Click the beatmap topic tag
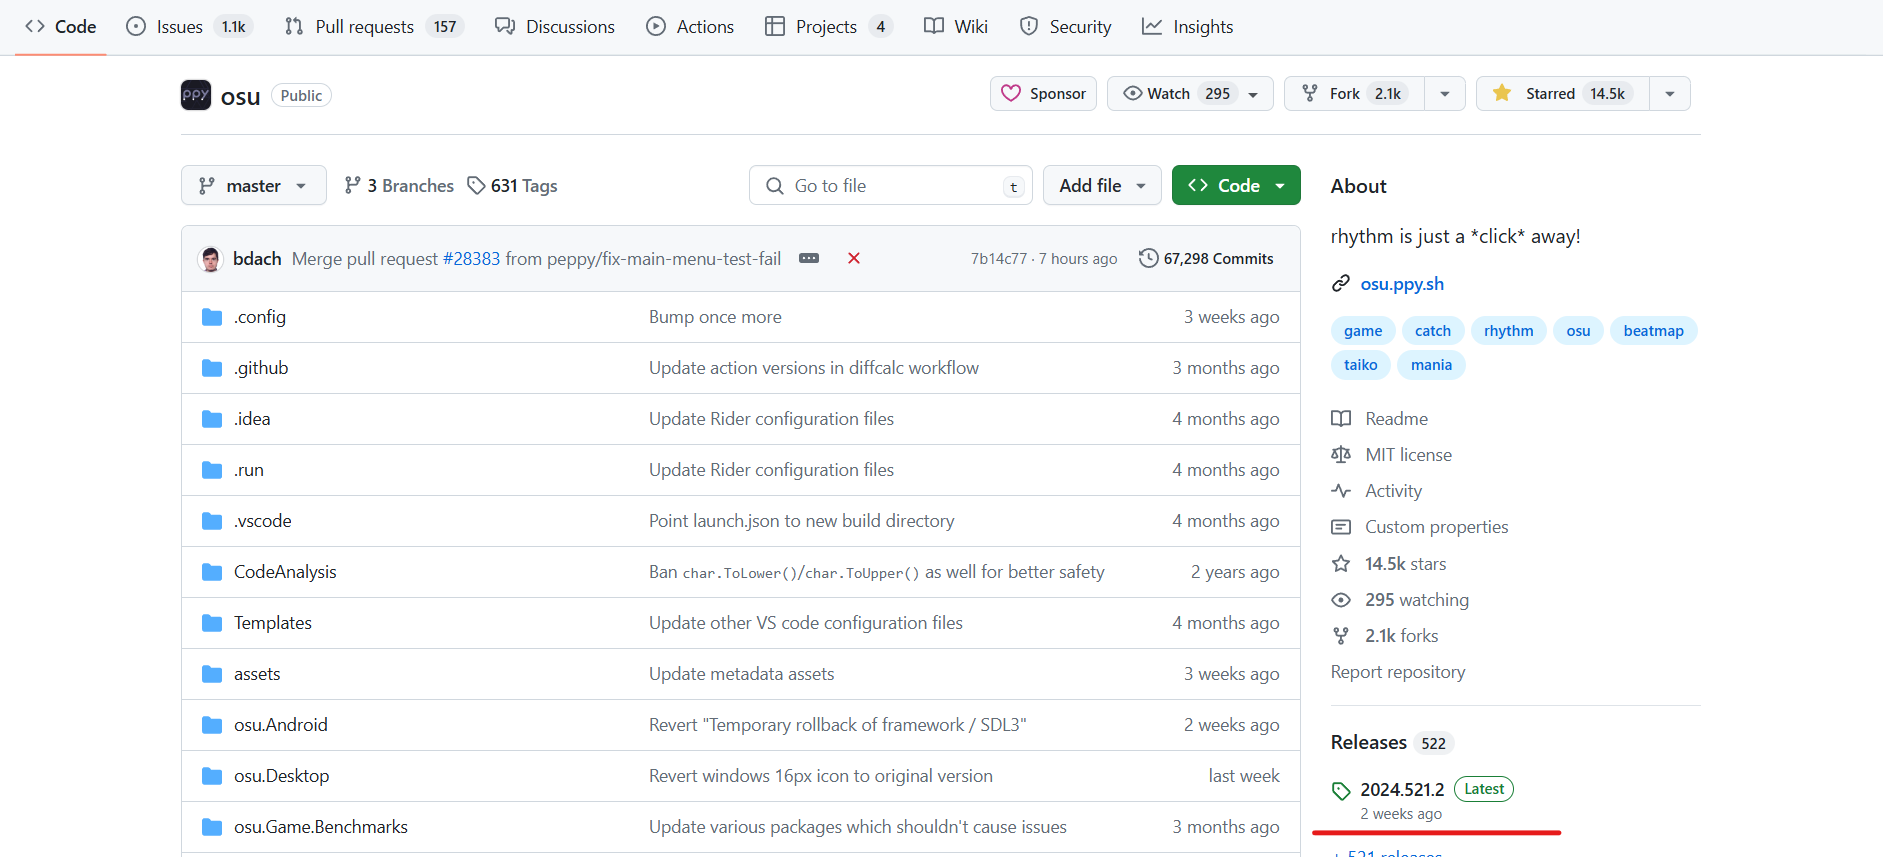1883x857 pixels. pos(1653,331)
